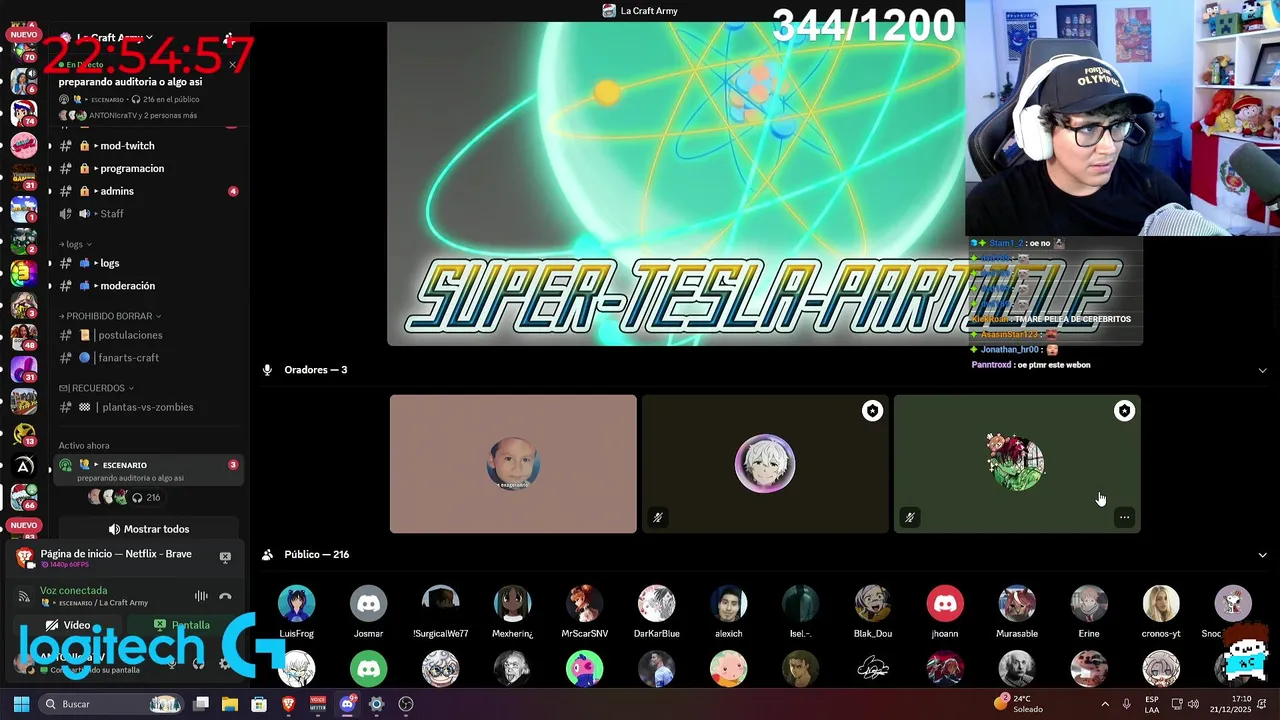Click taskbar Buscar search box

point(112,704)
